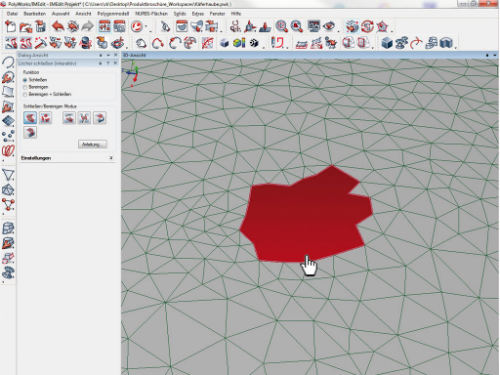Open the Polygonmodell menu
This screenshot has width=500, height=375.
tap(113, 14)
